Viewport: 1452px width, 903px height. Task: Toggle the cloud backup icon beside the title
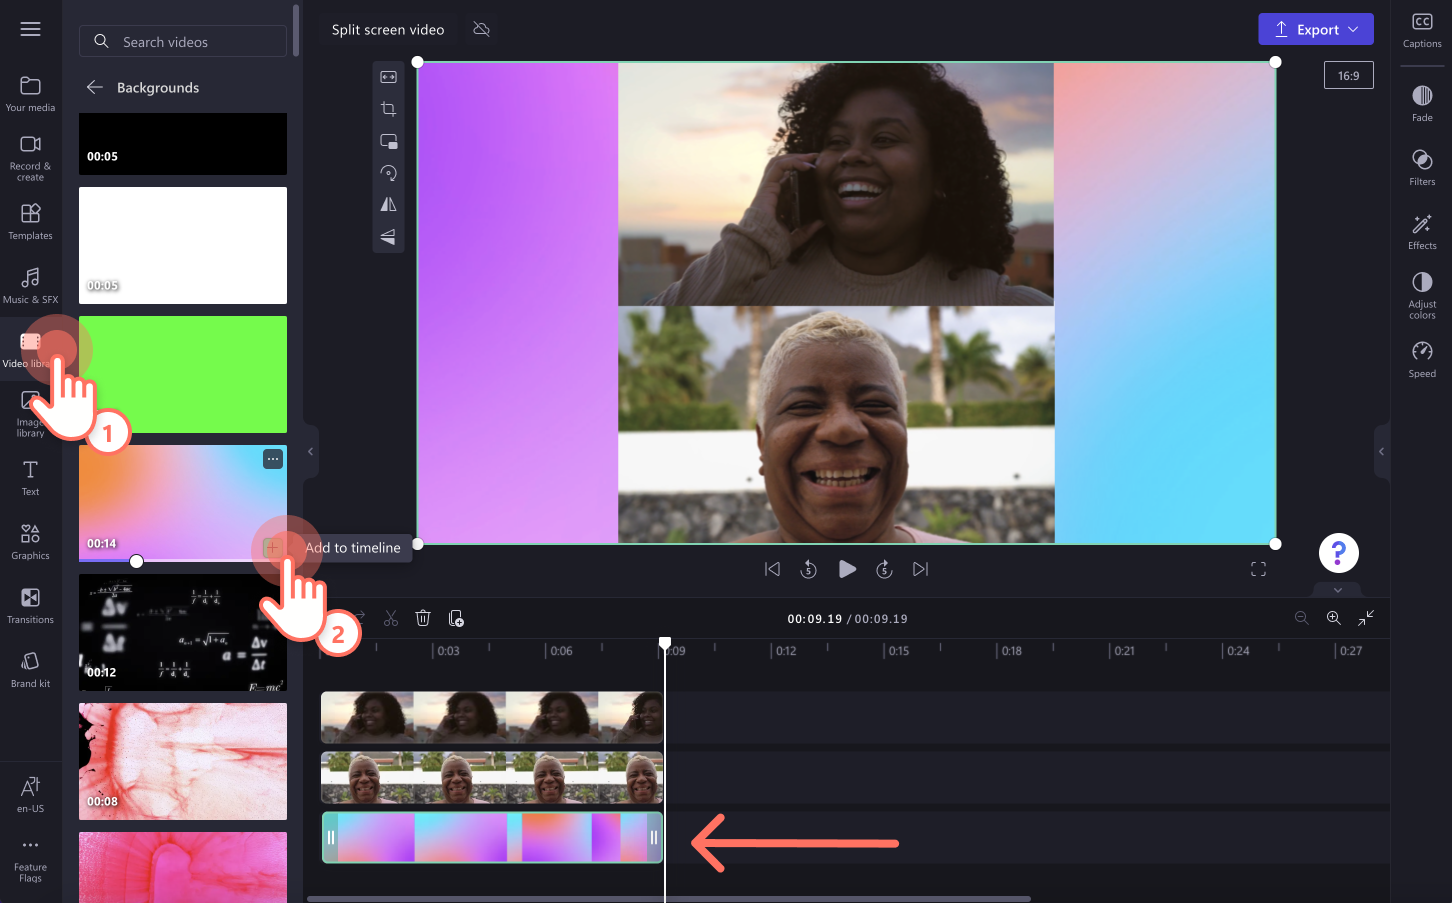click(x=481, y=29)
